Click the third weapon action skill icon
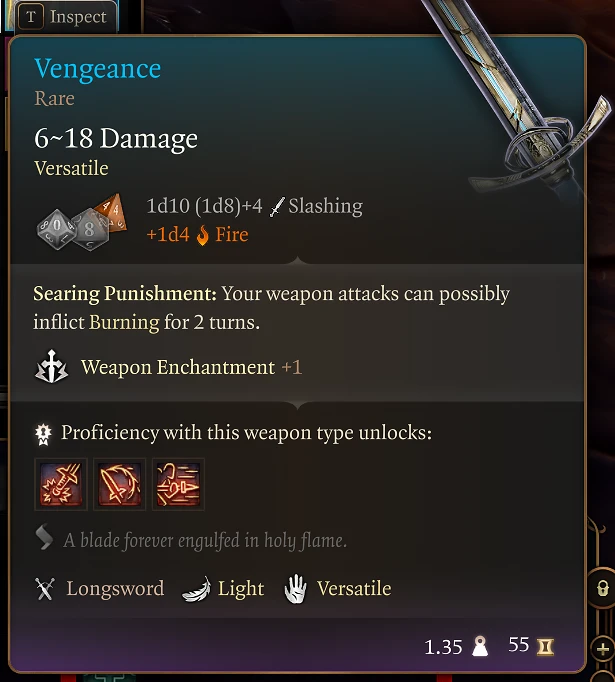 tap(178, 484)
